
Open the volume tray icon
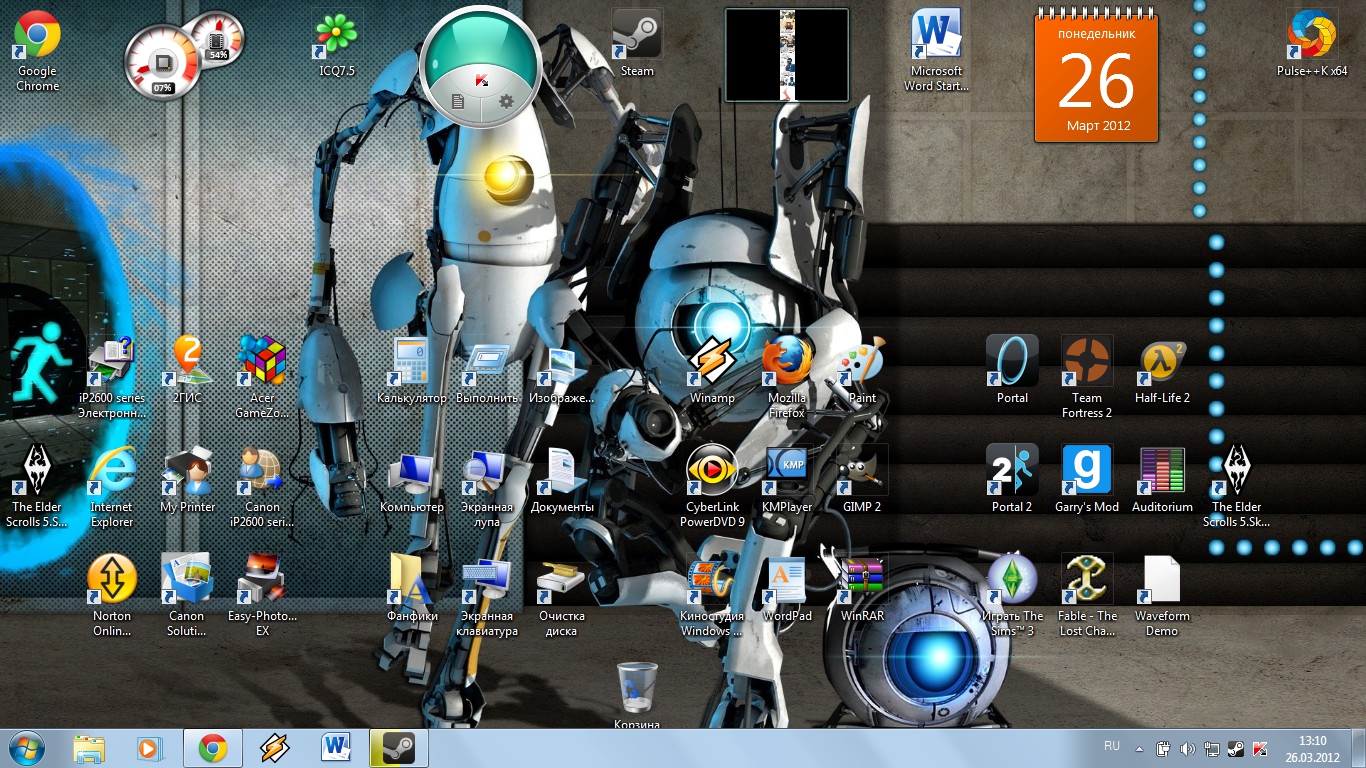(x=1187, y=748)
